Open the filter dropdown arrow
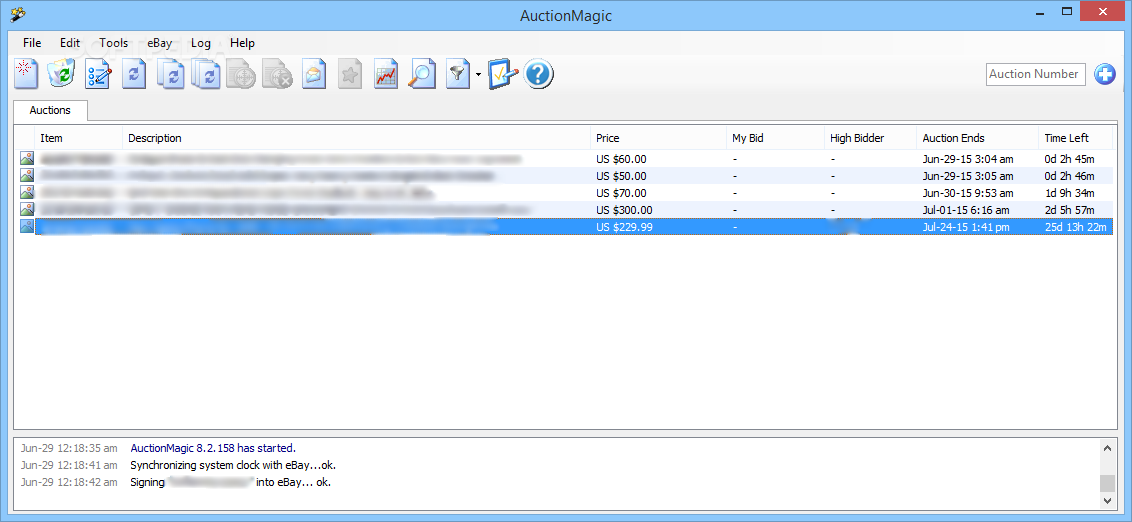The width and height of the screenshot is (1132, 522). [x=478, y=74]
